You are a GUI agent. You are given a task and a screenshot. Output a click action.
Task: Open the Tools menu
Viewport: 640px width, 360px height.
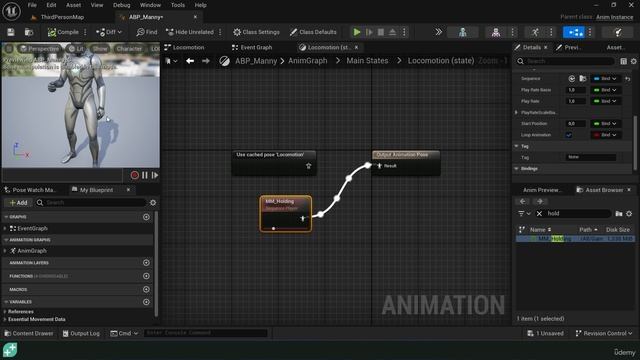point(178,5)
